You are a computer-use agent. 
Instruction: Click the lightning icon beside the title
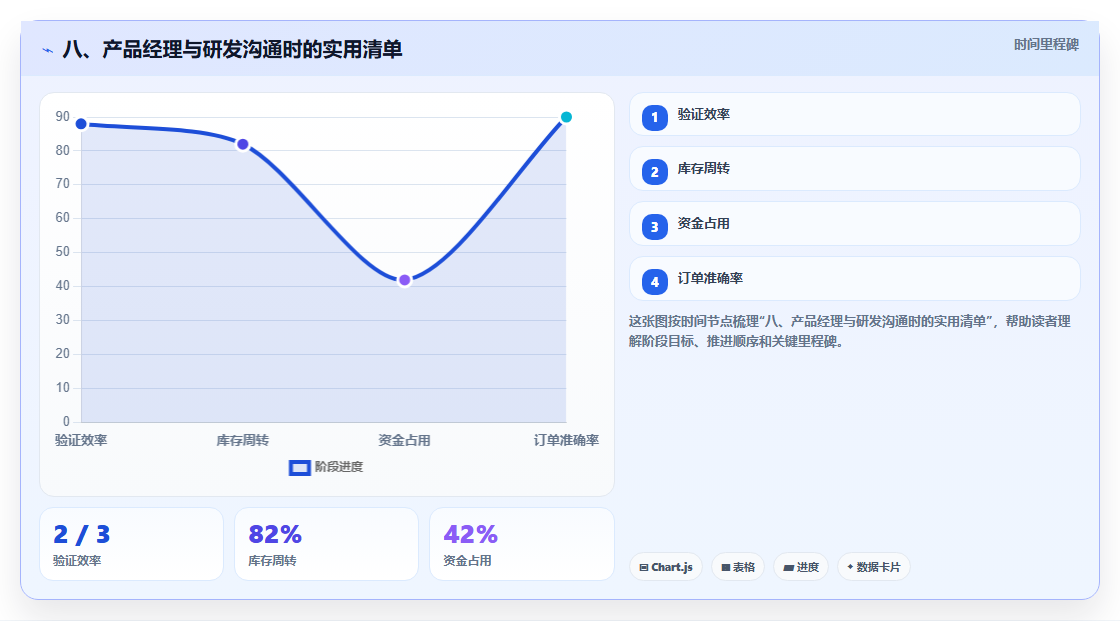(x=48, y=50)
